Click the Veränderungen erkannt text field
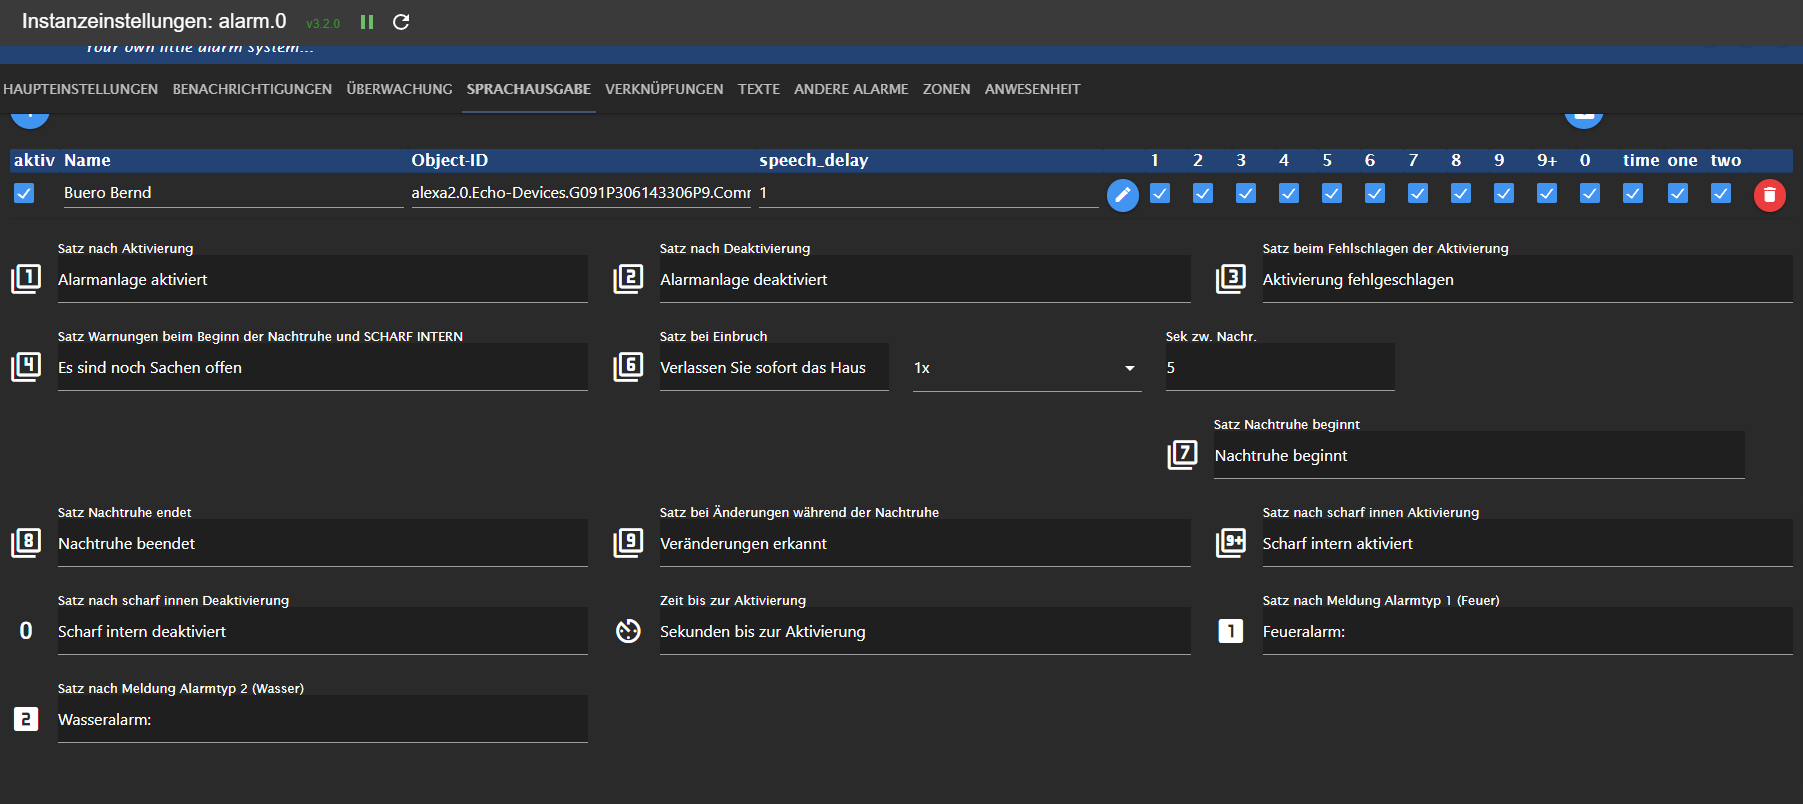Screen dimensions: 1803x804 (x=925, y=543)
